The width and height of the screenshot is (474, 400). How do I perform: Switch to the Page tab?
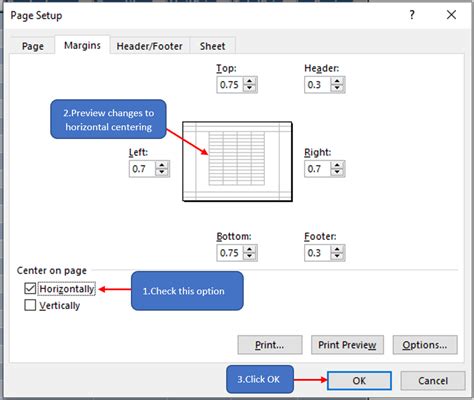(x=33, y=46)
